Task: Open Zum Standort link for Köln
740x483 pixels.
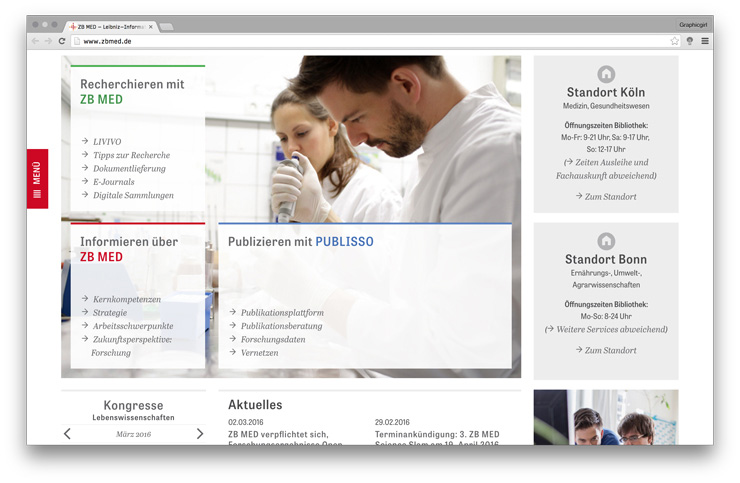Action: tap(610, 197)
